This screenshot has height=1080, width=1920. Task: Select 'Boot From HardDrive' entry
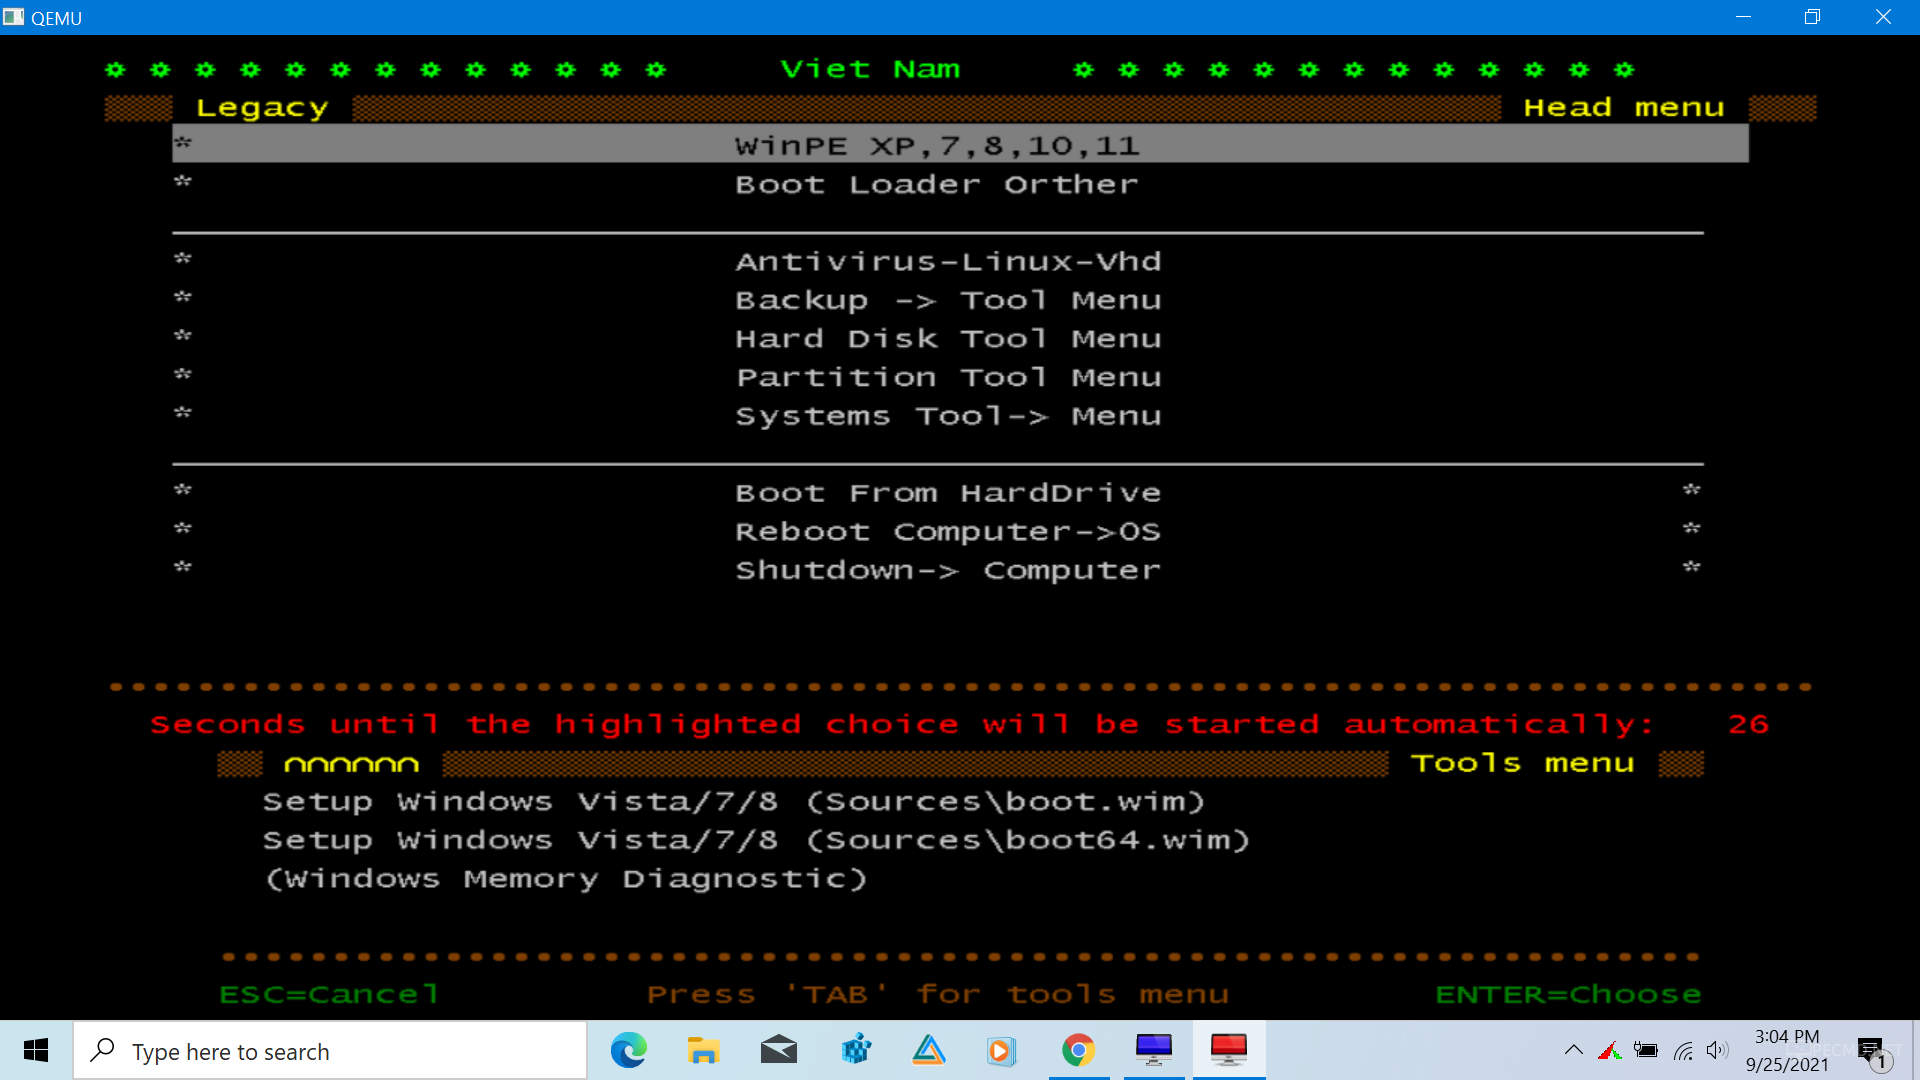(x=949, y=493)
